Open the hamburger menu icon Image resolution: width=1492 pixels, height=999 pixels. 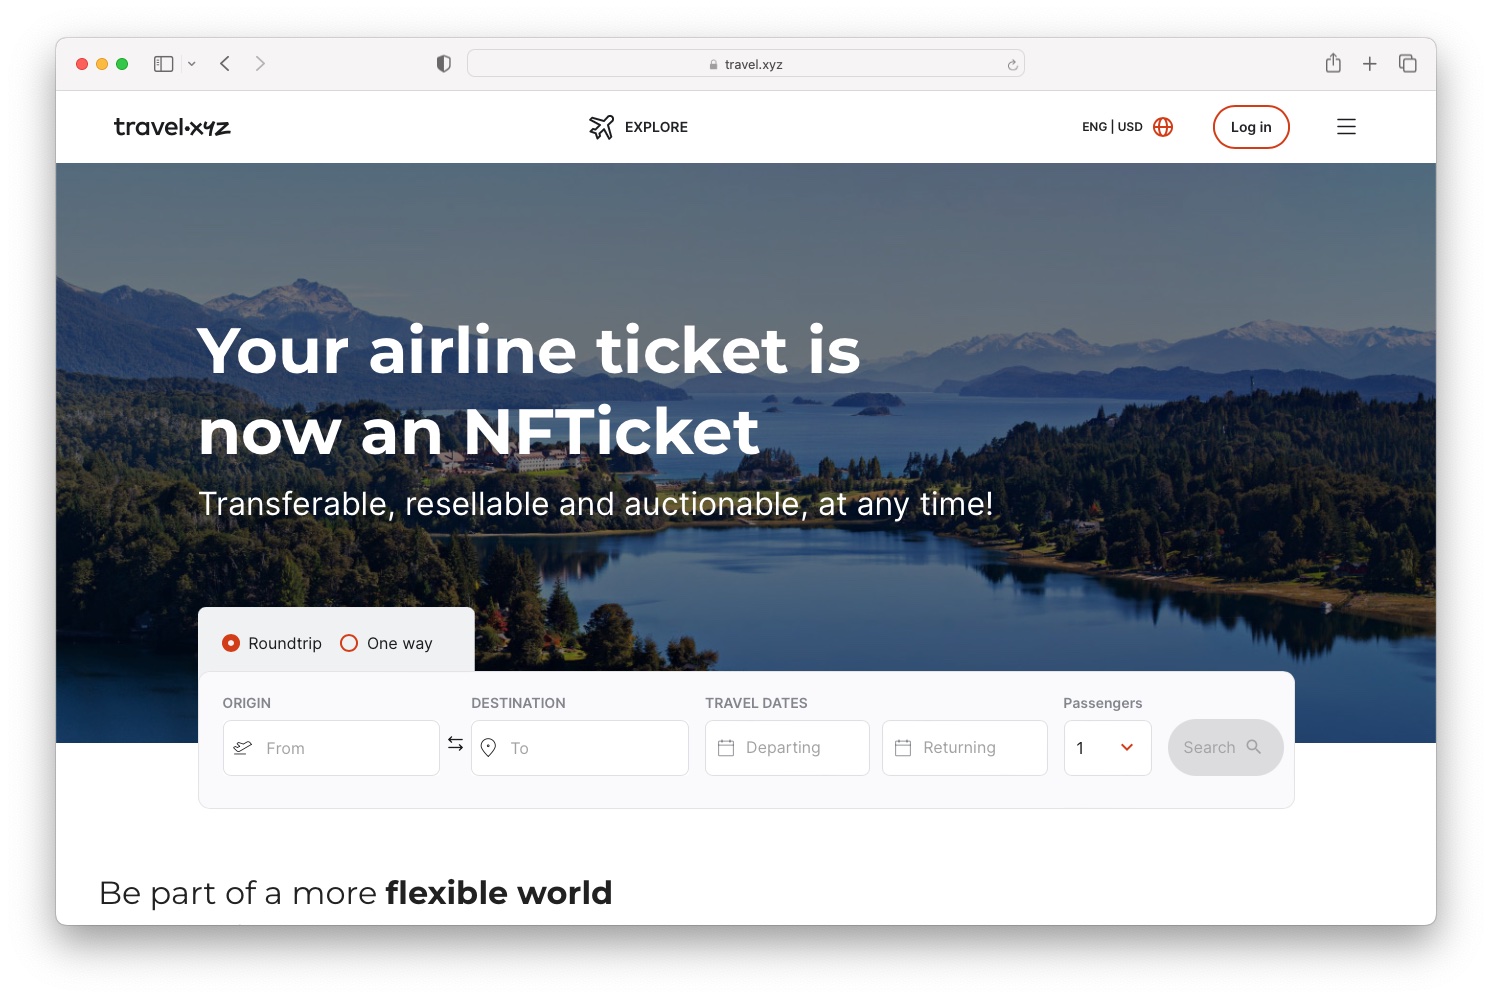[x=1346, y=127]
